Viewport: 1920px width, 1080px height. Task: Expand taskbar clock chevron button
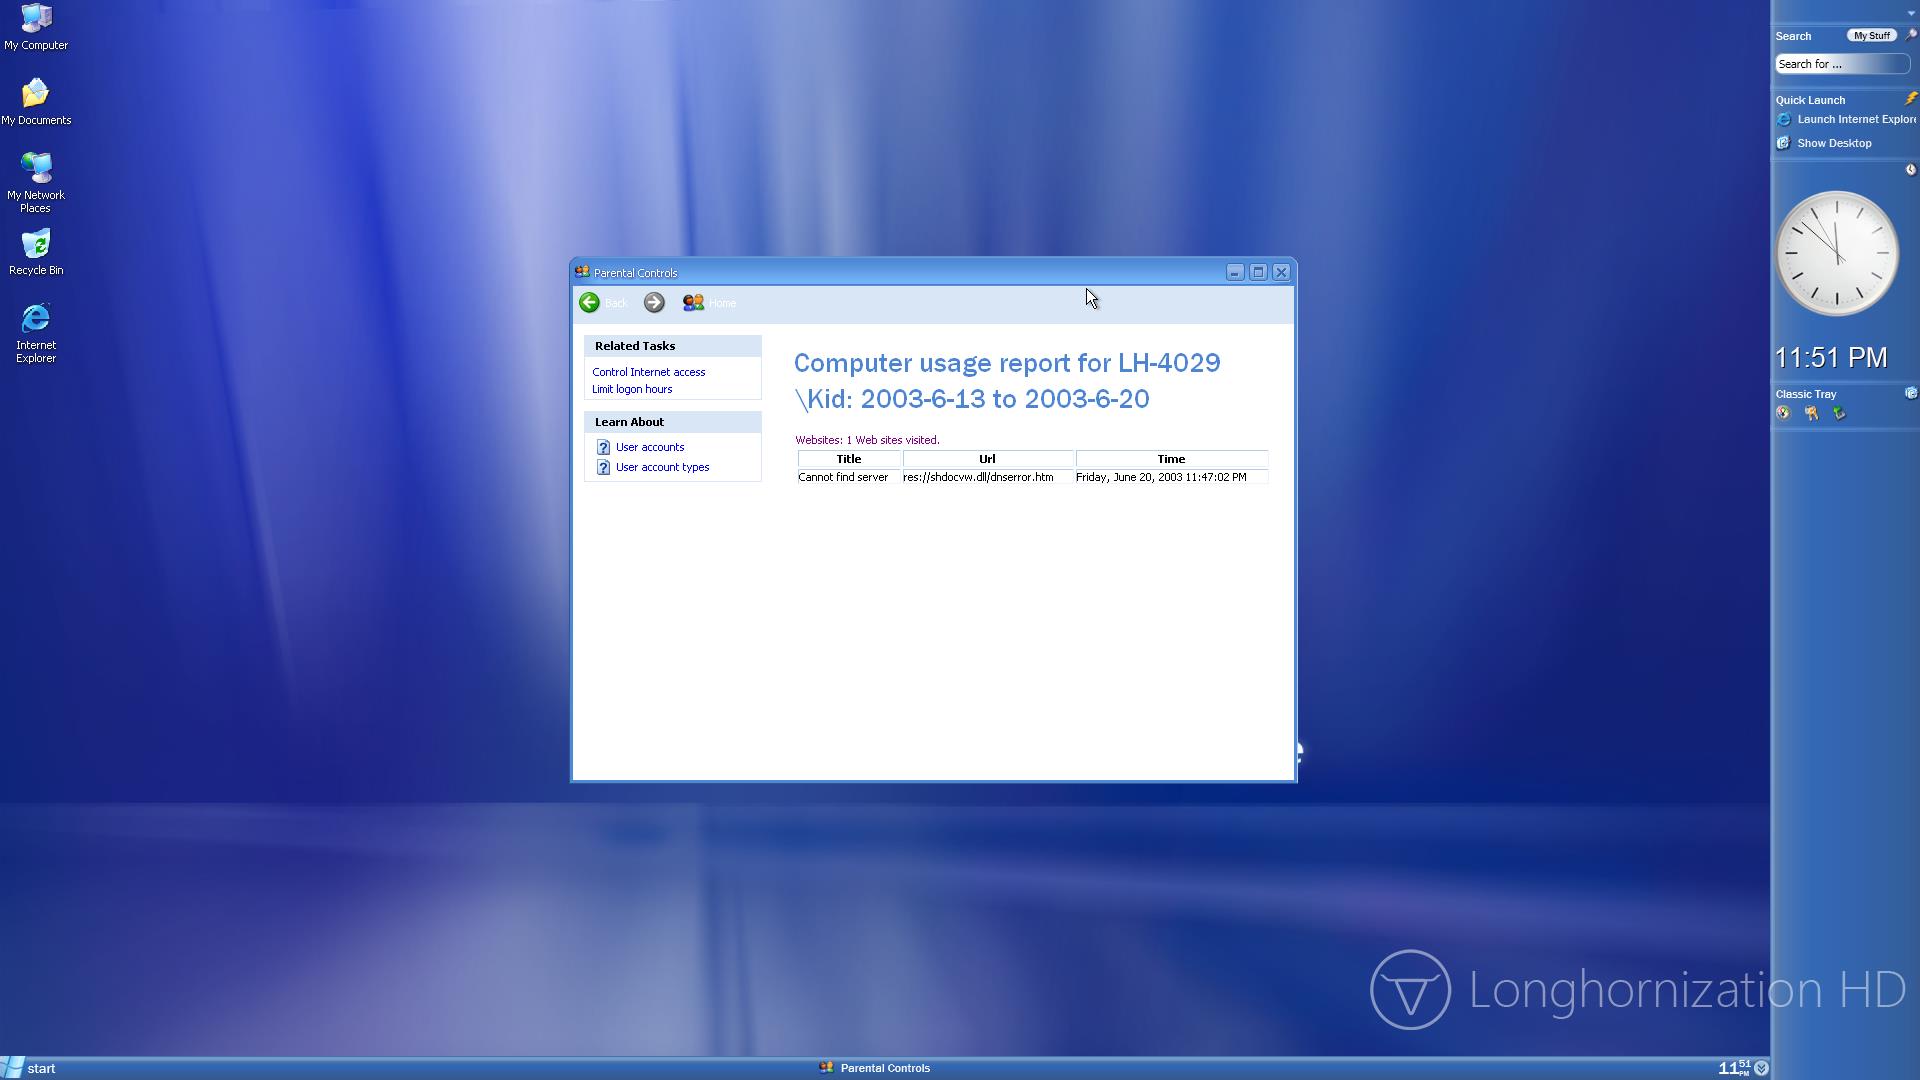point(1761,1068)
